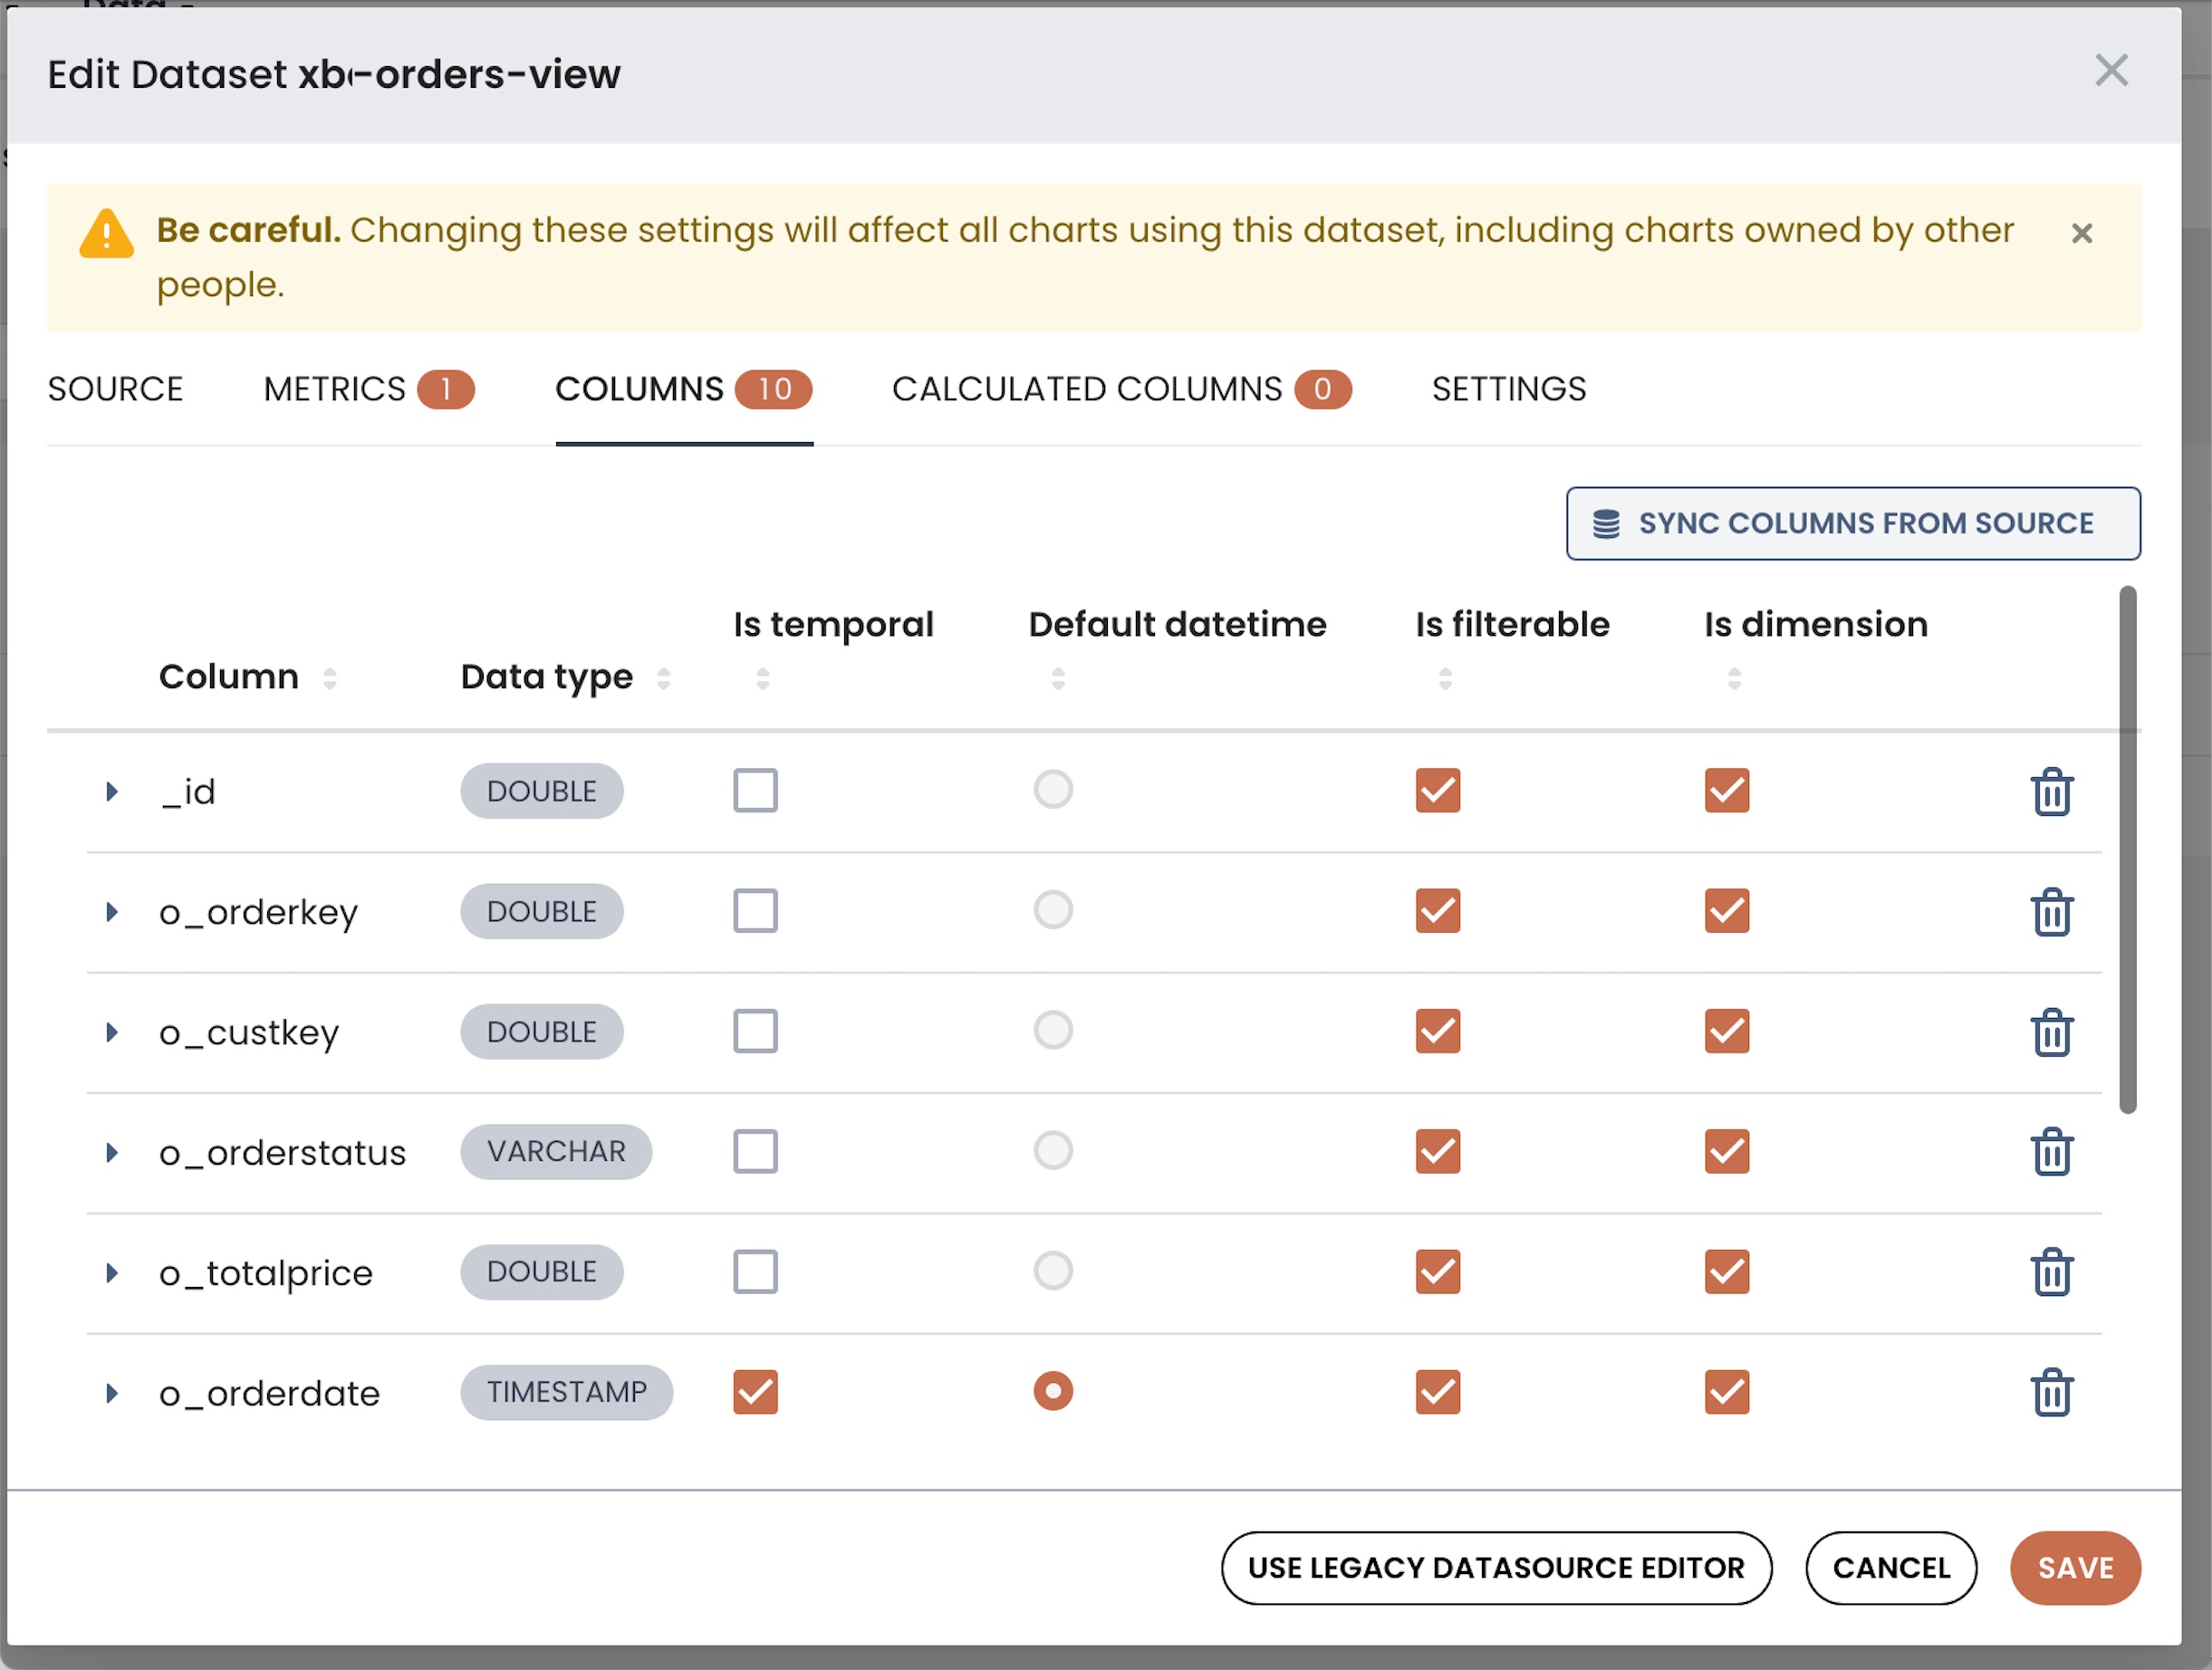
Task: Expand the o_orderdate column row
Action: 112,1392
